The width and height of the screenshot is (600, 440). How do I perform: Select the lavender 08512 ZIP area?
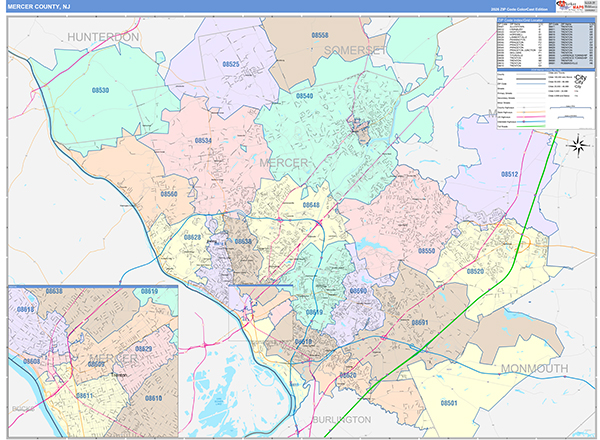click(x=510, y=173)
